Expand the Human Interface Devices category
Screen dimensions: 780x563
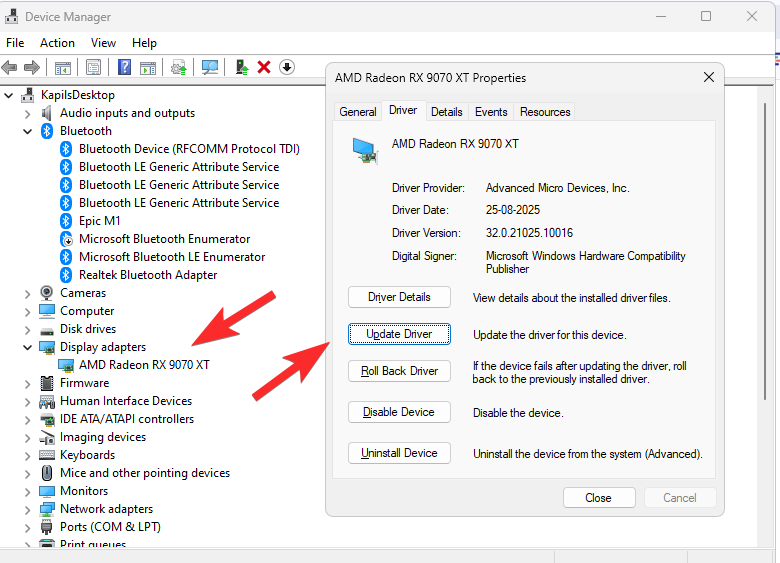click(x=27, y=401)
